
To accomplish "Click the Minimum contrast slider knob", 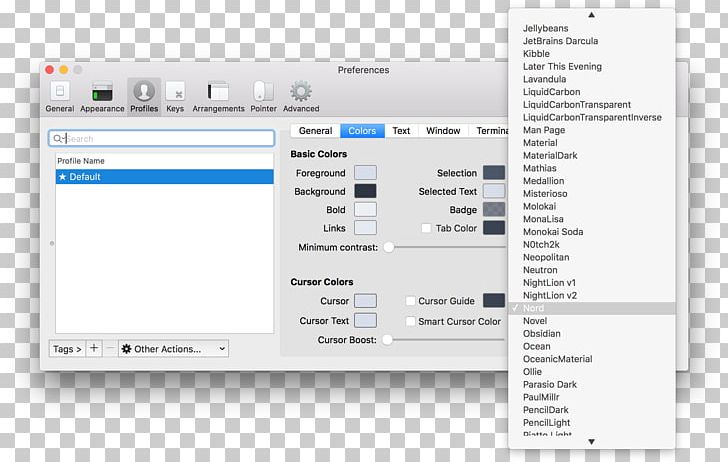I will pyautogui.click(x=389, y=247).
